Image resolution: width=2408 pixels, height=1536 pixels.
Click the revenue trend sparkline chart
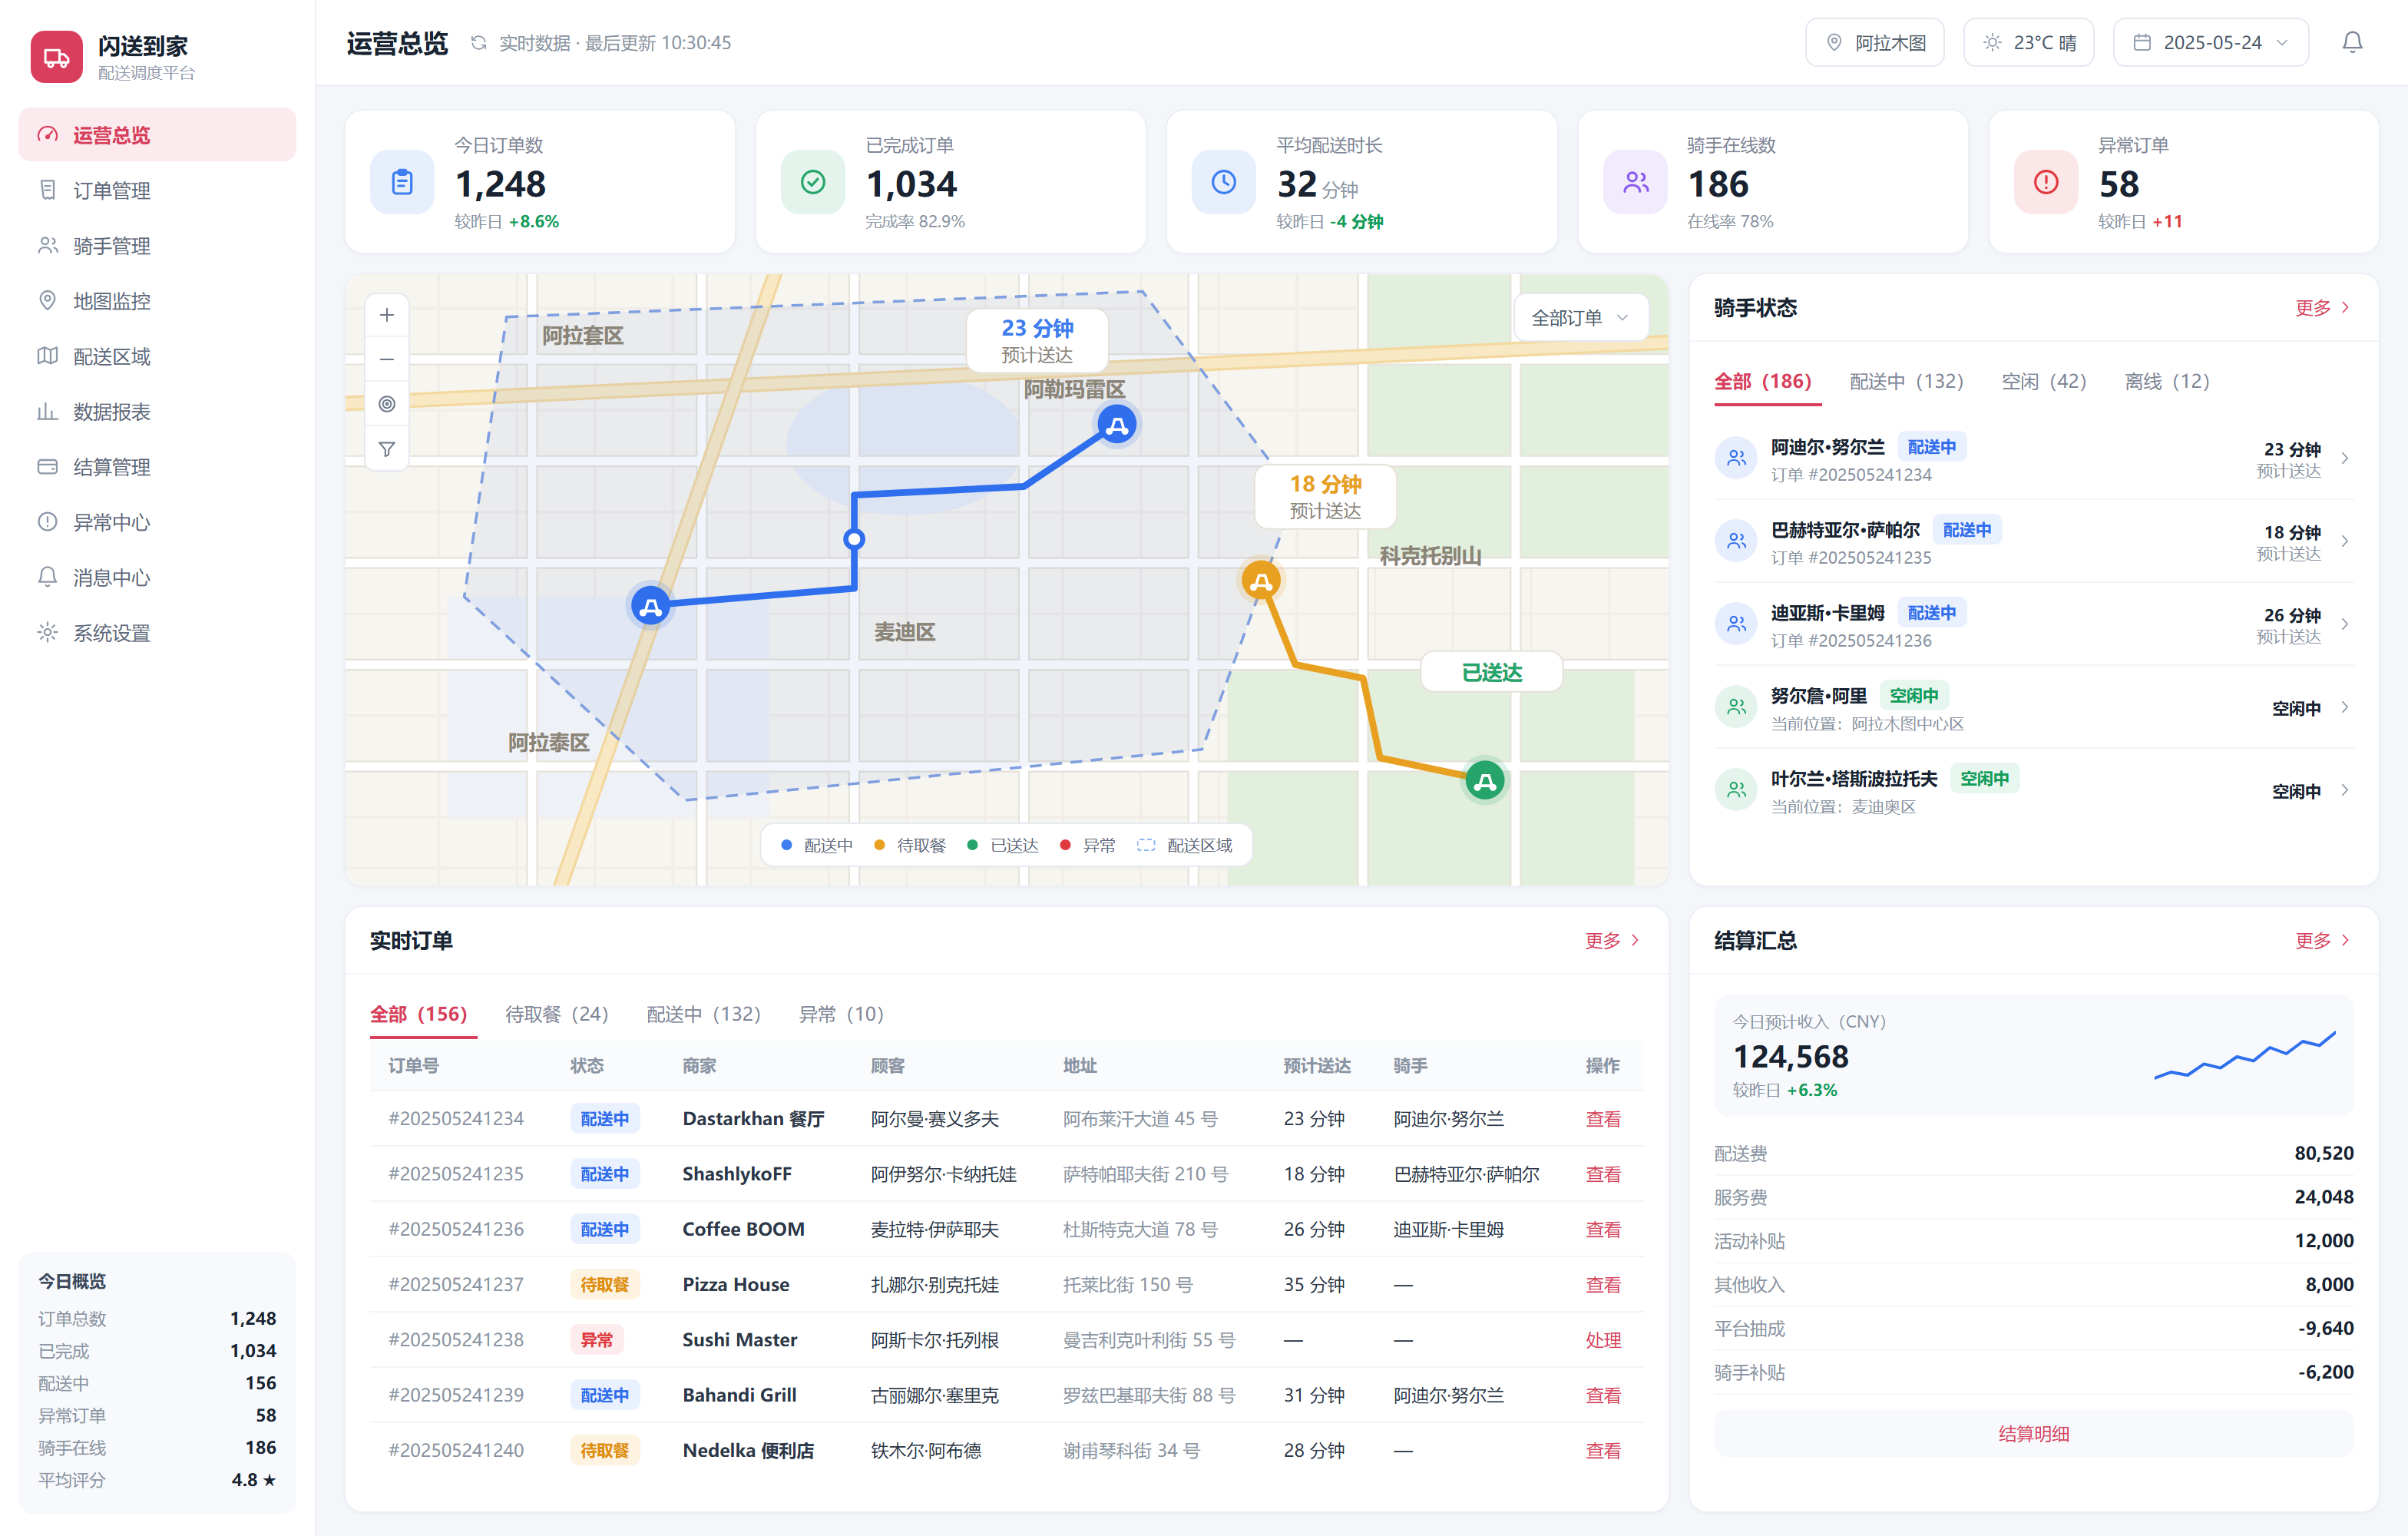click(x=2244, y=1055)
